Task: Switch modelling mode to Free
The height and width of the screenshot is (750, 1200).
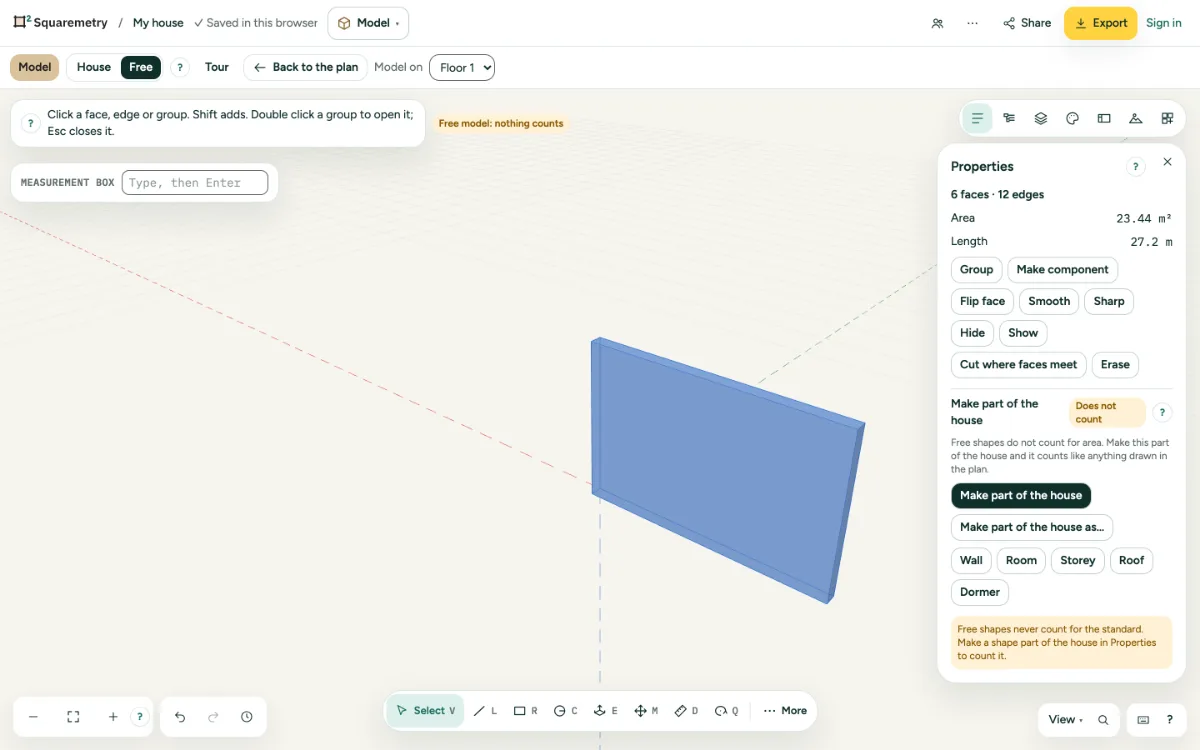Action: coord(141,67)
